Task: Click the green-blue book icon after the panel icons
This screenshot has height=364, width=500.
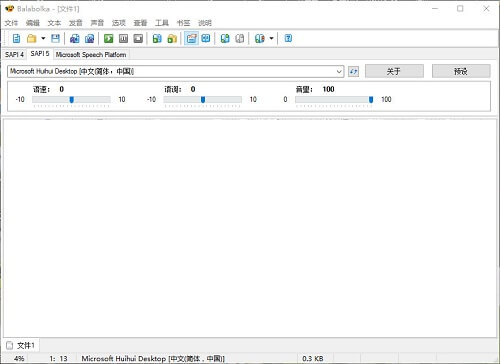Action: (225, 38)
